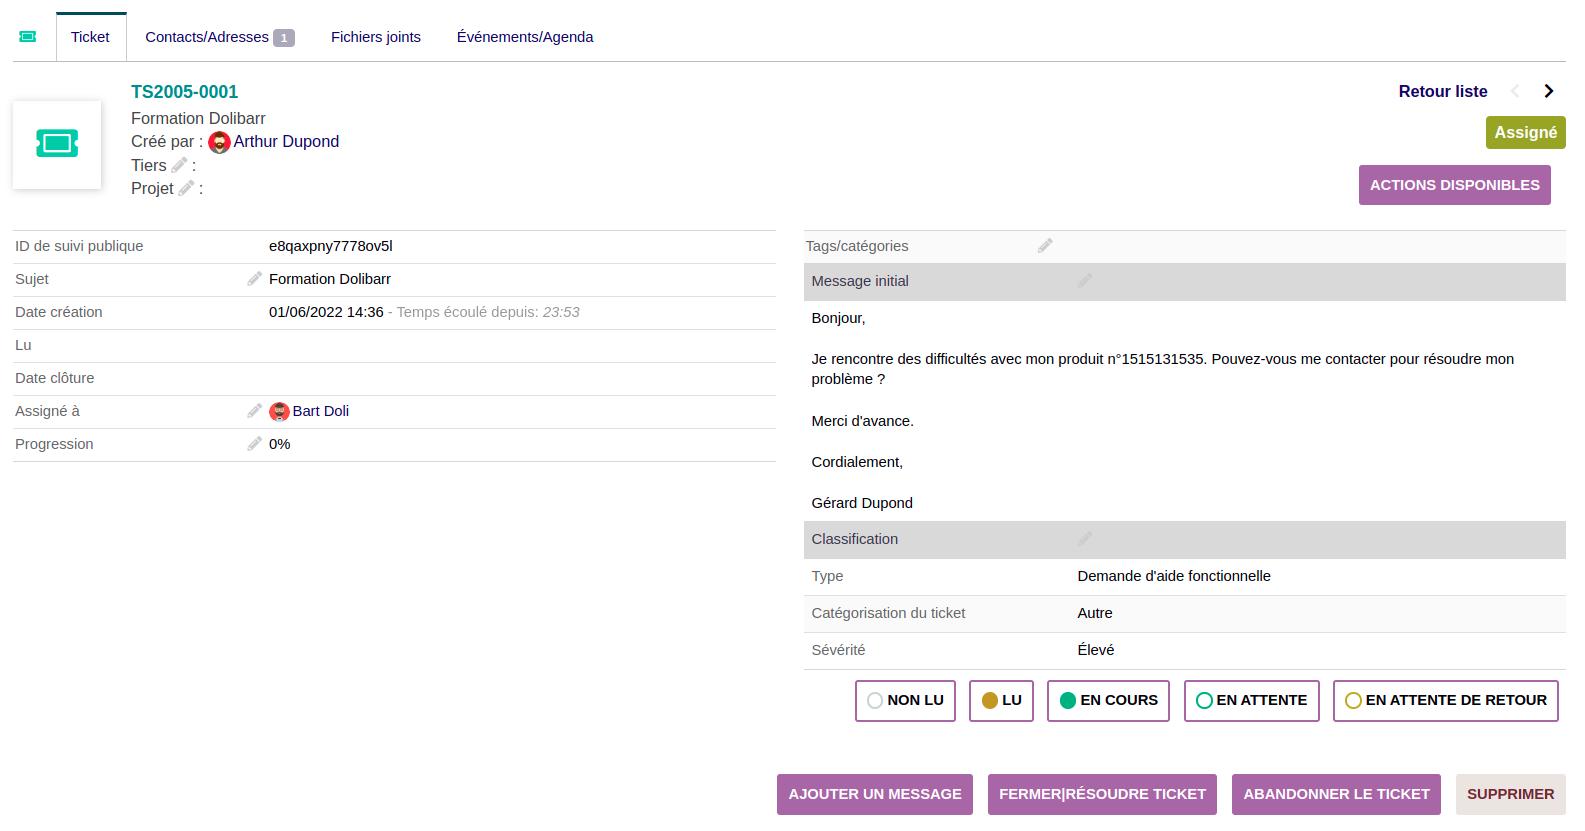Click the Tags/catégories label
This screenshot has height=831, width=1585.
pyautogui.click(x=857, y=246)
